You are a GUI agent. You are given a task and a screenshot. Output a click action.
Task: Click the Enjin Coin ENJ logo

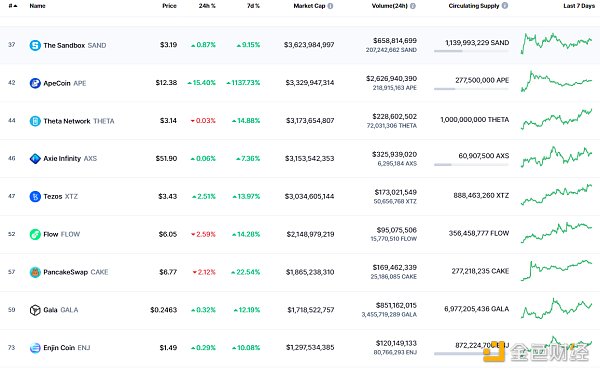point(35,348)
